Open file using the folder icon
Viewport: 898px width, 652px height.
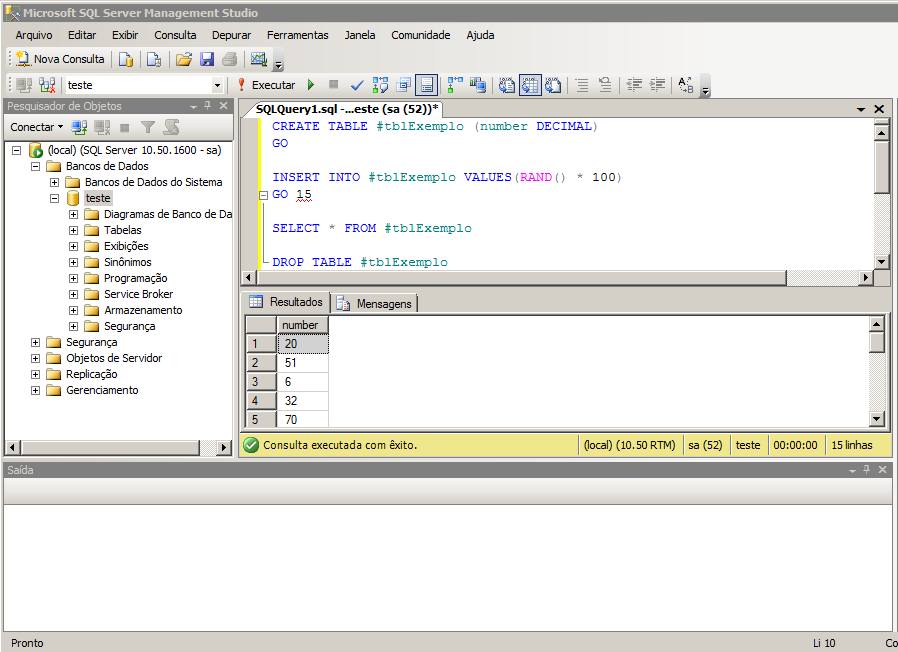coord(183,59)
